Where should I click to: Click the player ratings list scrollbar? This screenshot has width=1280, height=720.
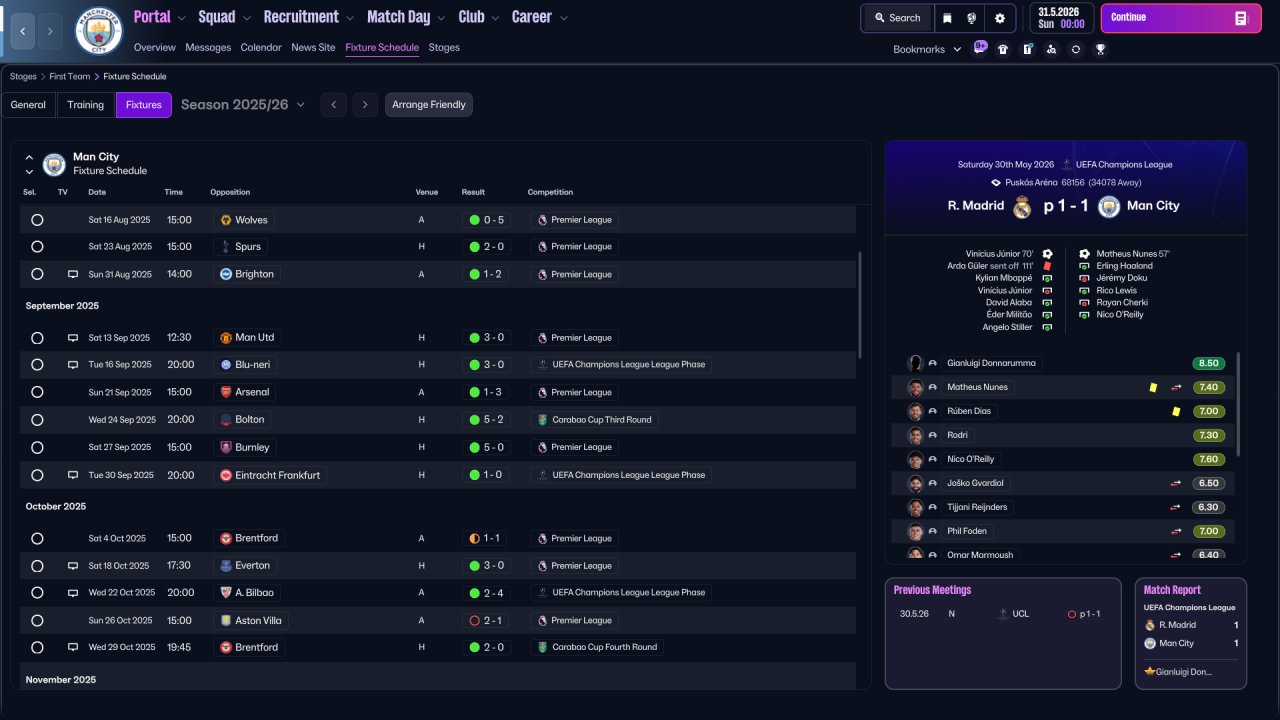click(x=1238, y=404)
